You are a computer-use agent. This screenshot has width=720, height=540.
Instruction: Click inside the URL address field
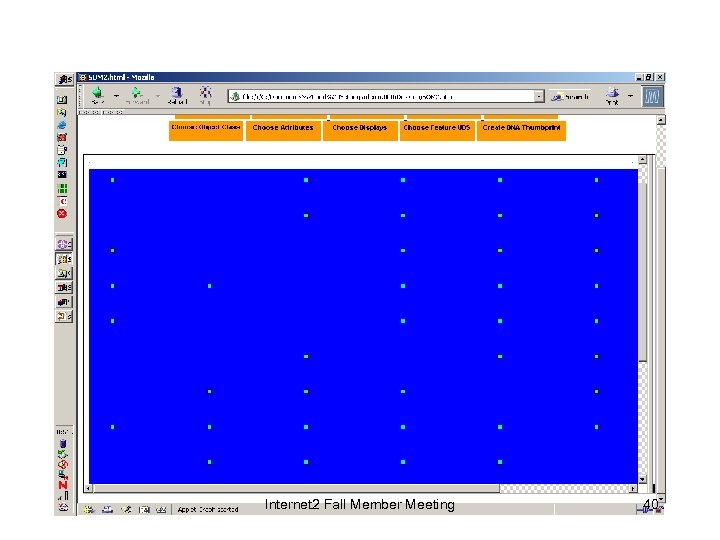point(381,96)
